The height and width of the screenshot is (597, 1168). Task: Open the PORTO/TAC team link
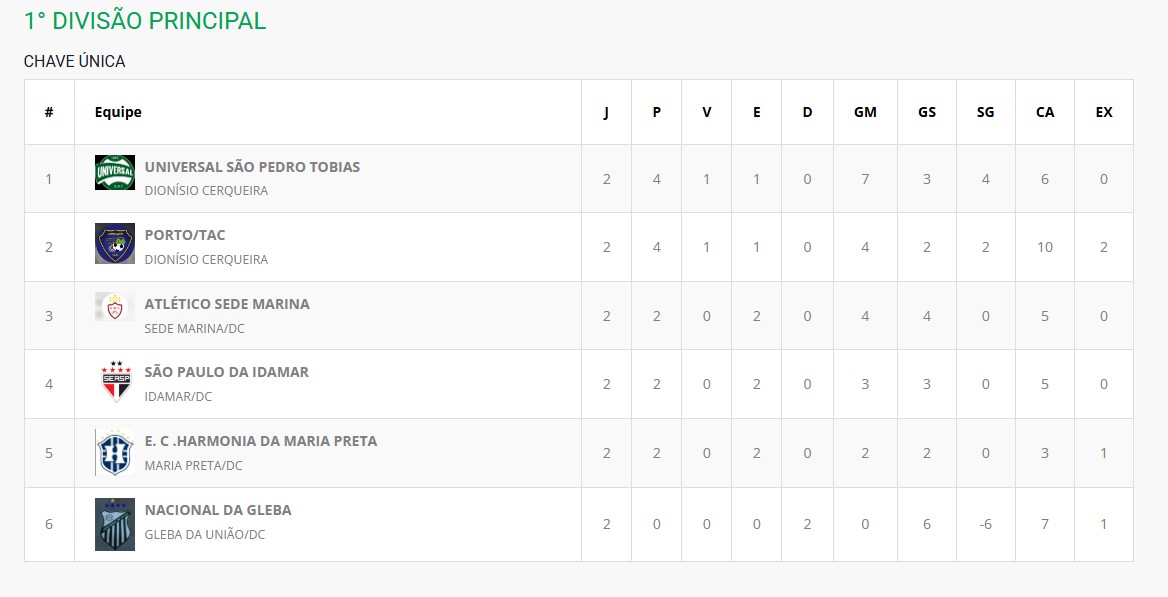click(x=185, y=235)
